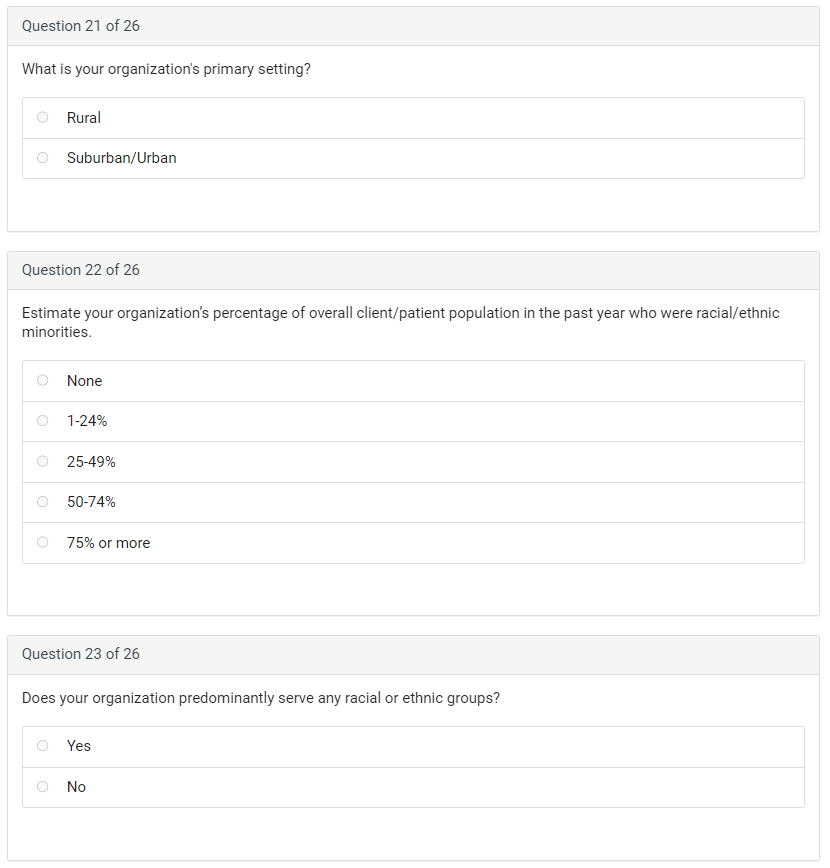Select the Rural radio button
The height and width of the screenshot is (868, 830).
(x=42, y=117)
